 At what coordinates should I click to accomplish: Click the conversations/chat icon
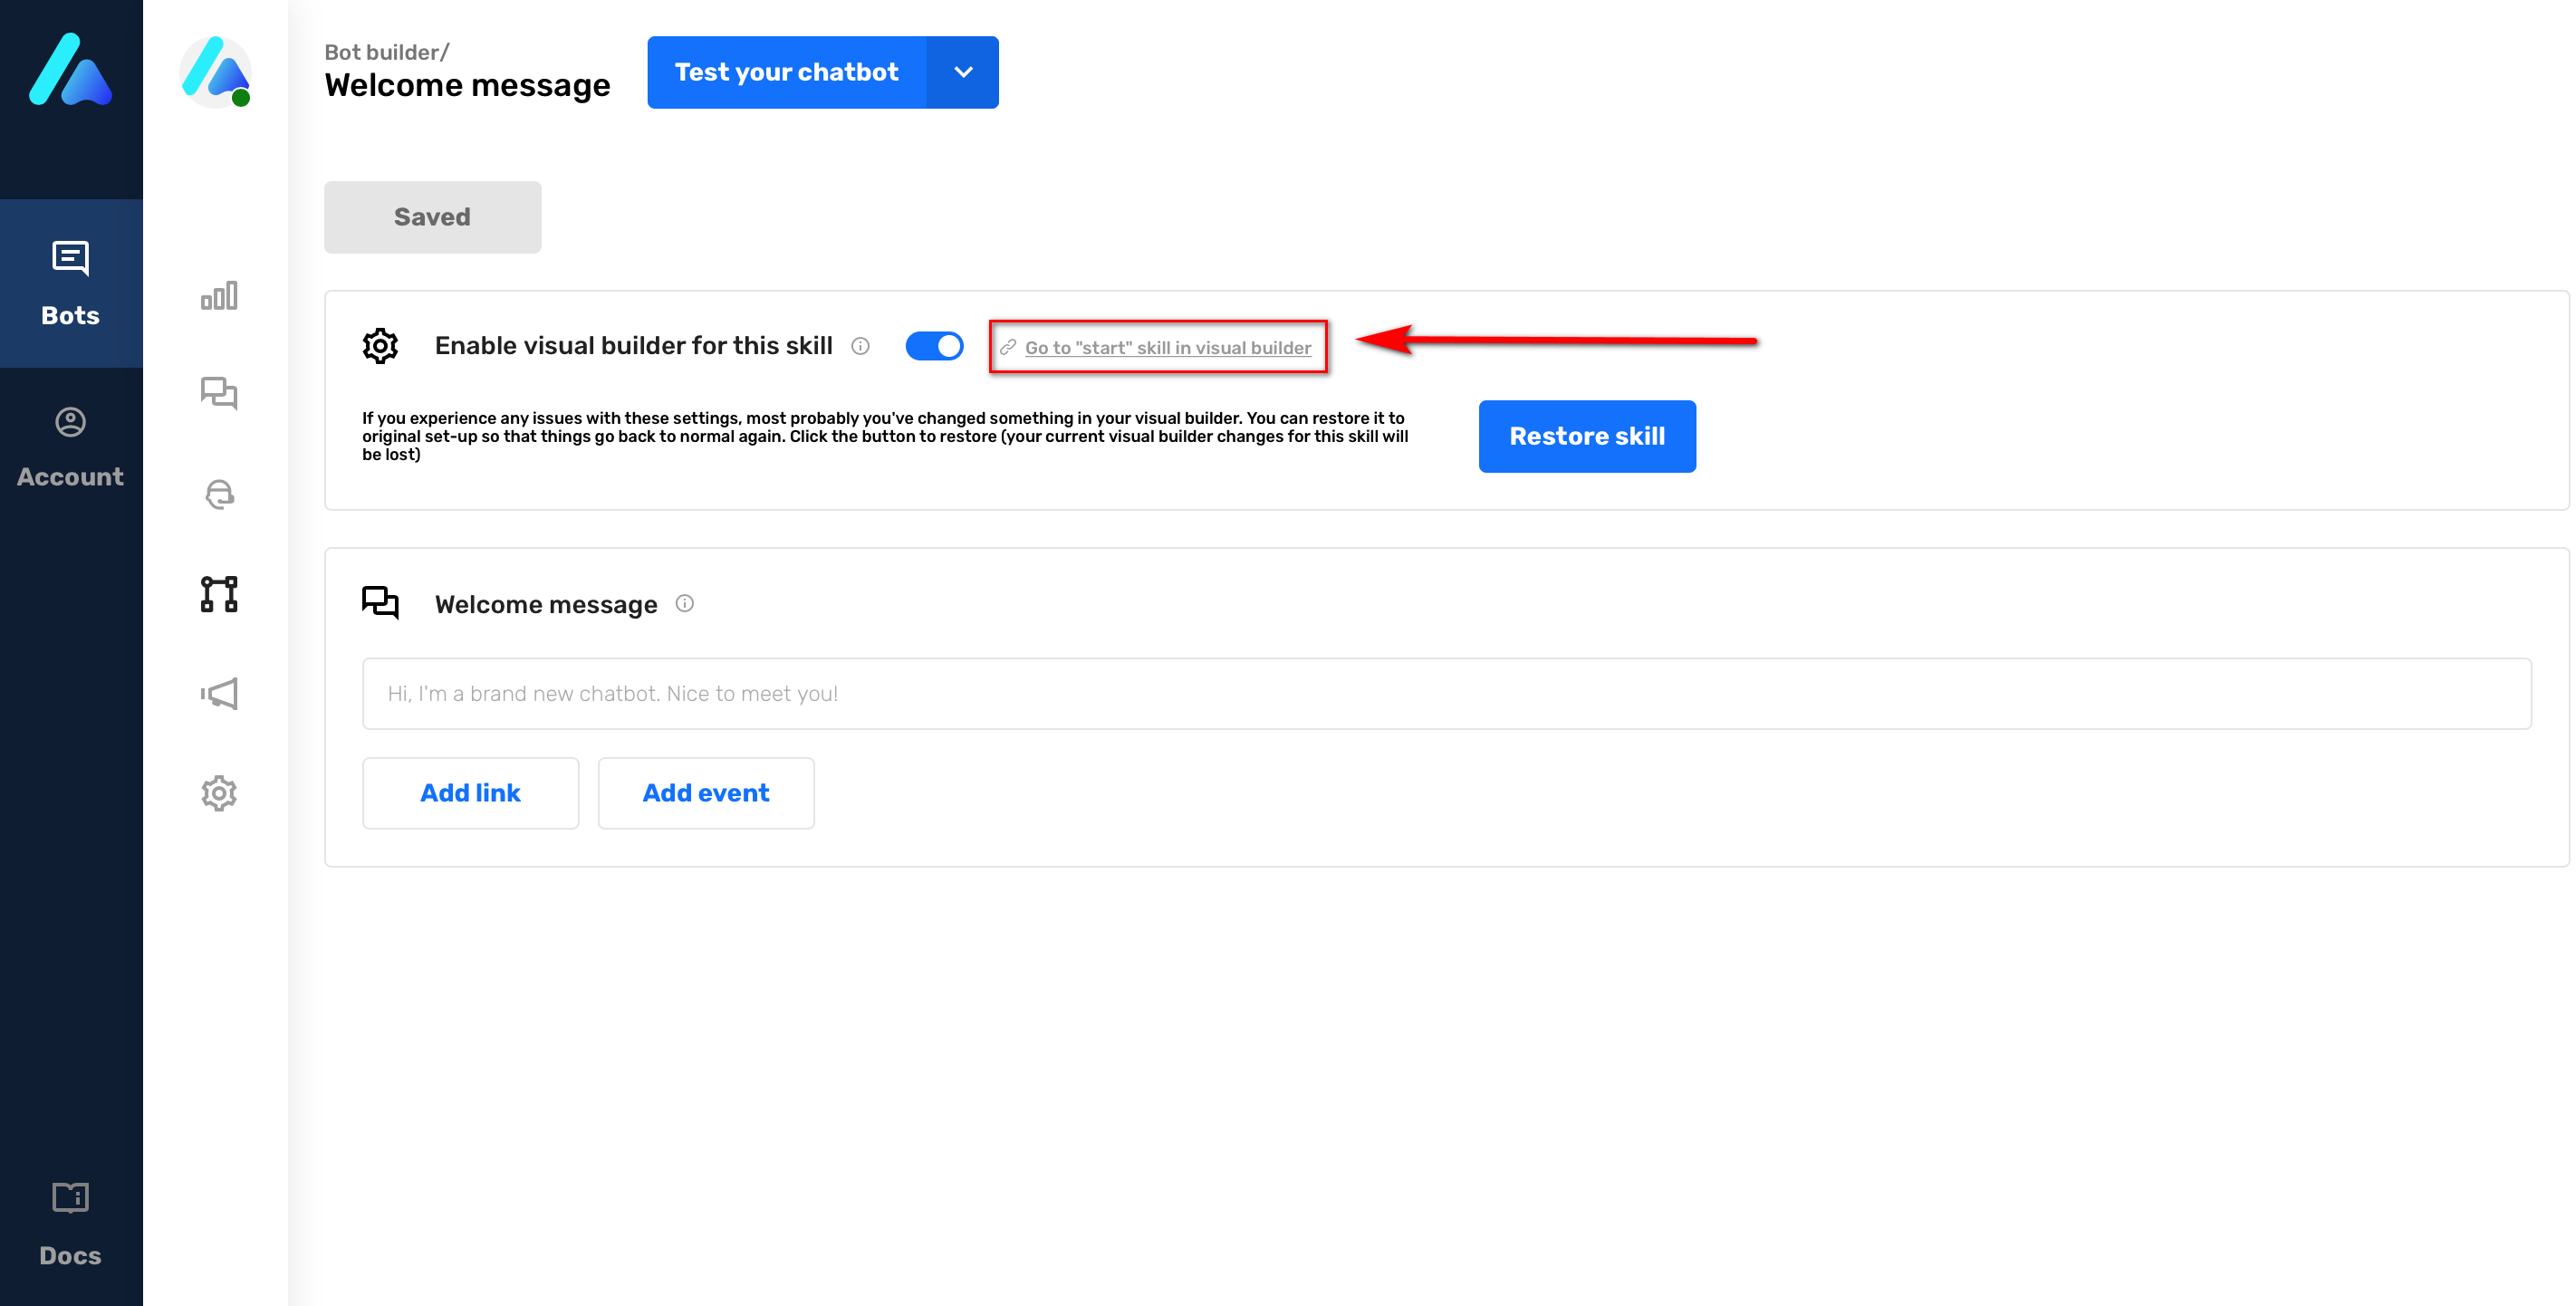pyautogui.click(x=218, y=393)
